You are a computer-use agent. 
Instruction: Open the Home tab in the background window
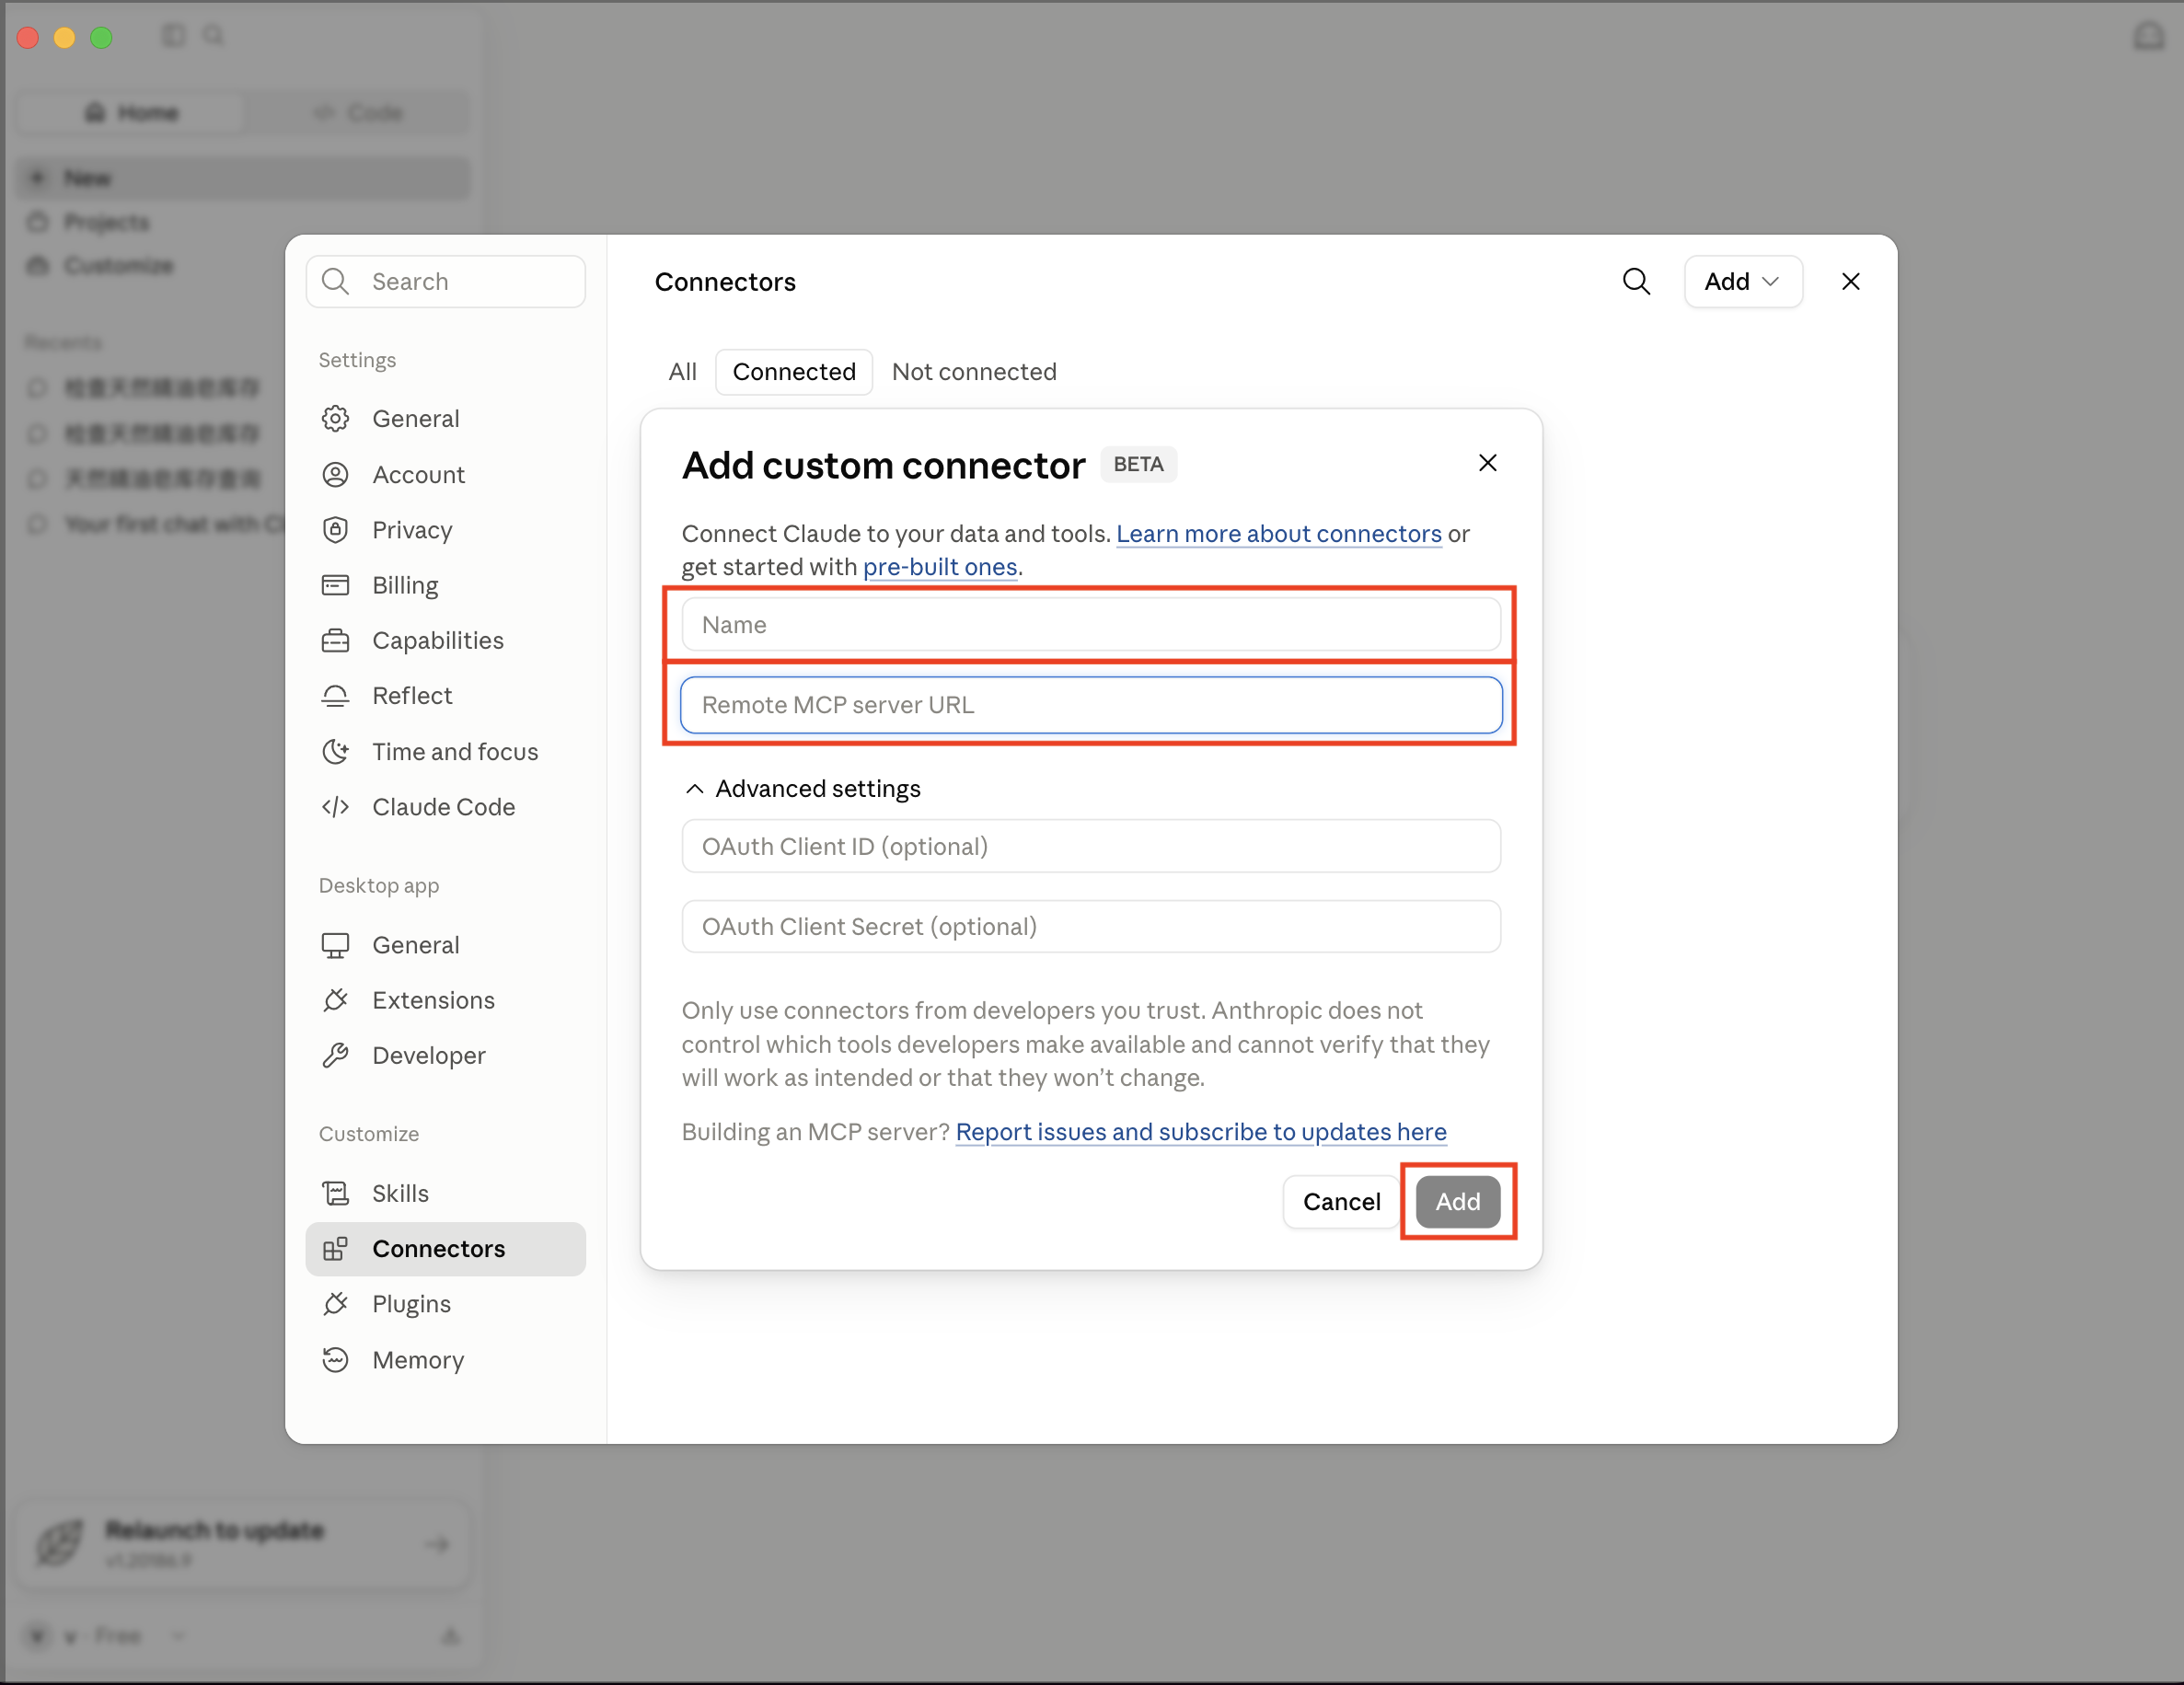(132, 112)
